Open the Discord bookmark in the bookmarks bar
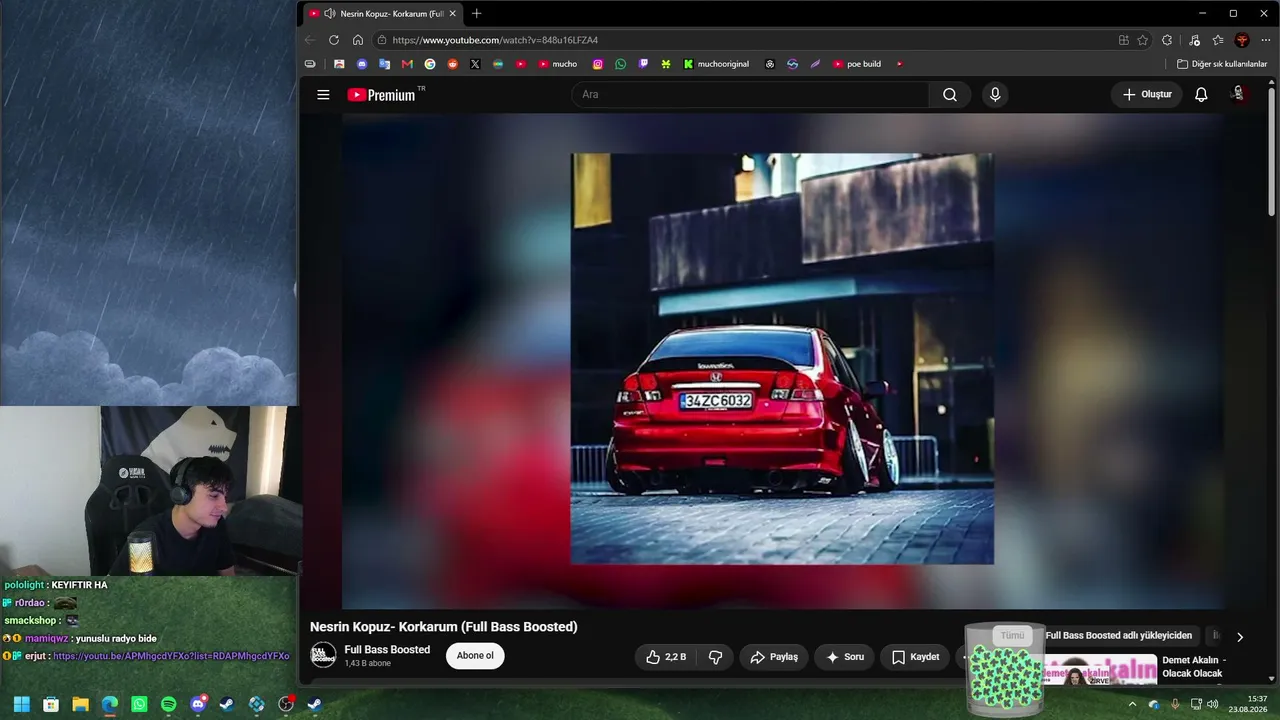Screen dimensions: 1280x720 pos(362,64)
